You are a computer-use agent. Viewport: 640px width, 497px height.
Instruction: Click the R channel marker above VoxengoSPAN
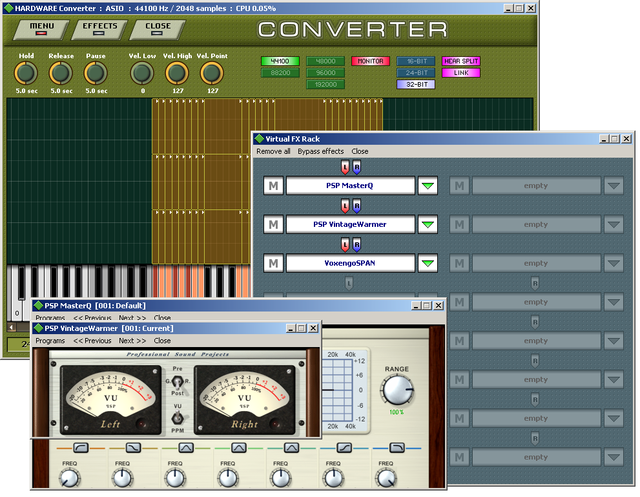click(x=357, y=245)
